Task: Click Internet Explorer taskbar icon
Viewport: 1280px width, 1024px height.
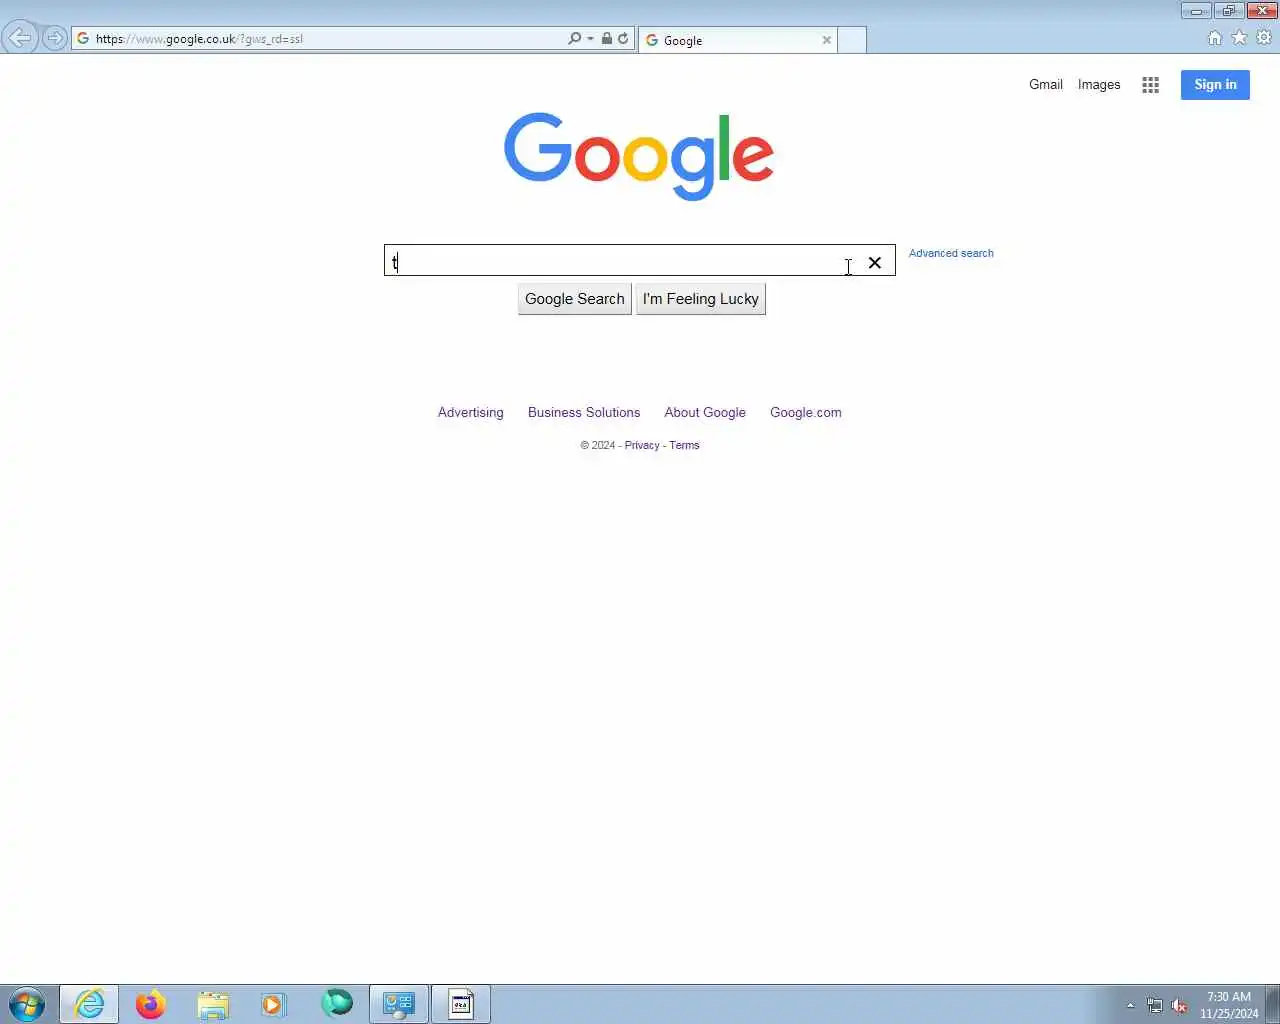Action: 89,1004
